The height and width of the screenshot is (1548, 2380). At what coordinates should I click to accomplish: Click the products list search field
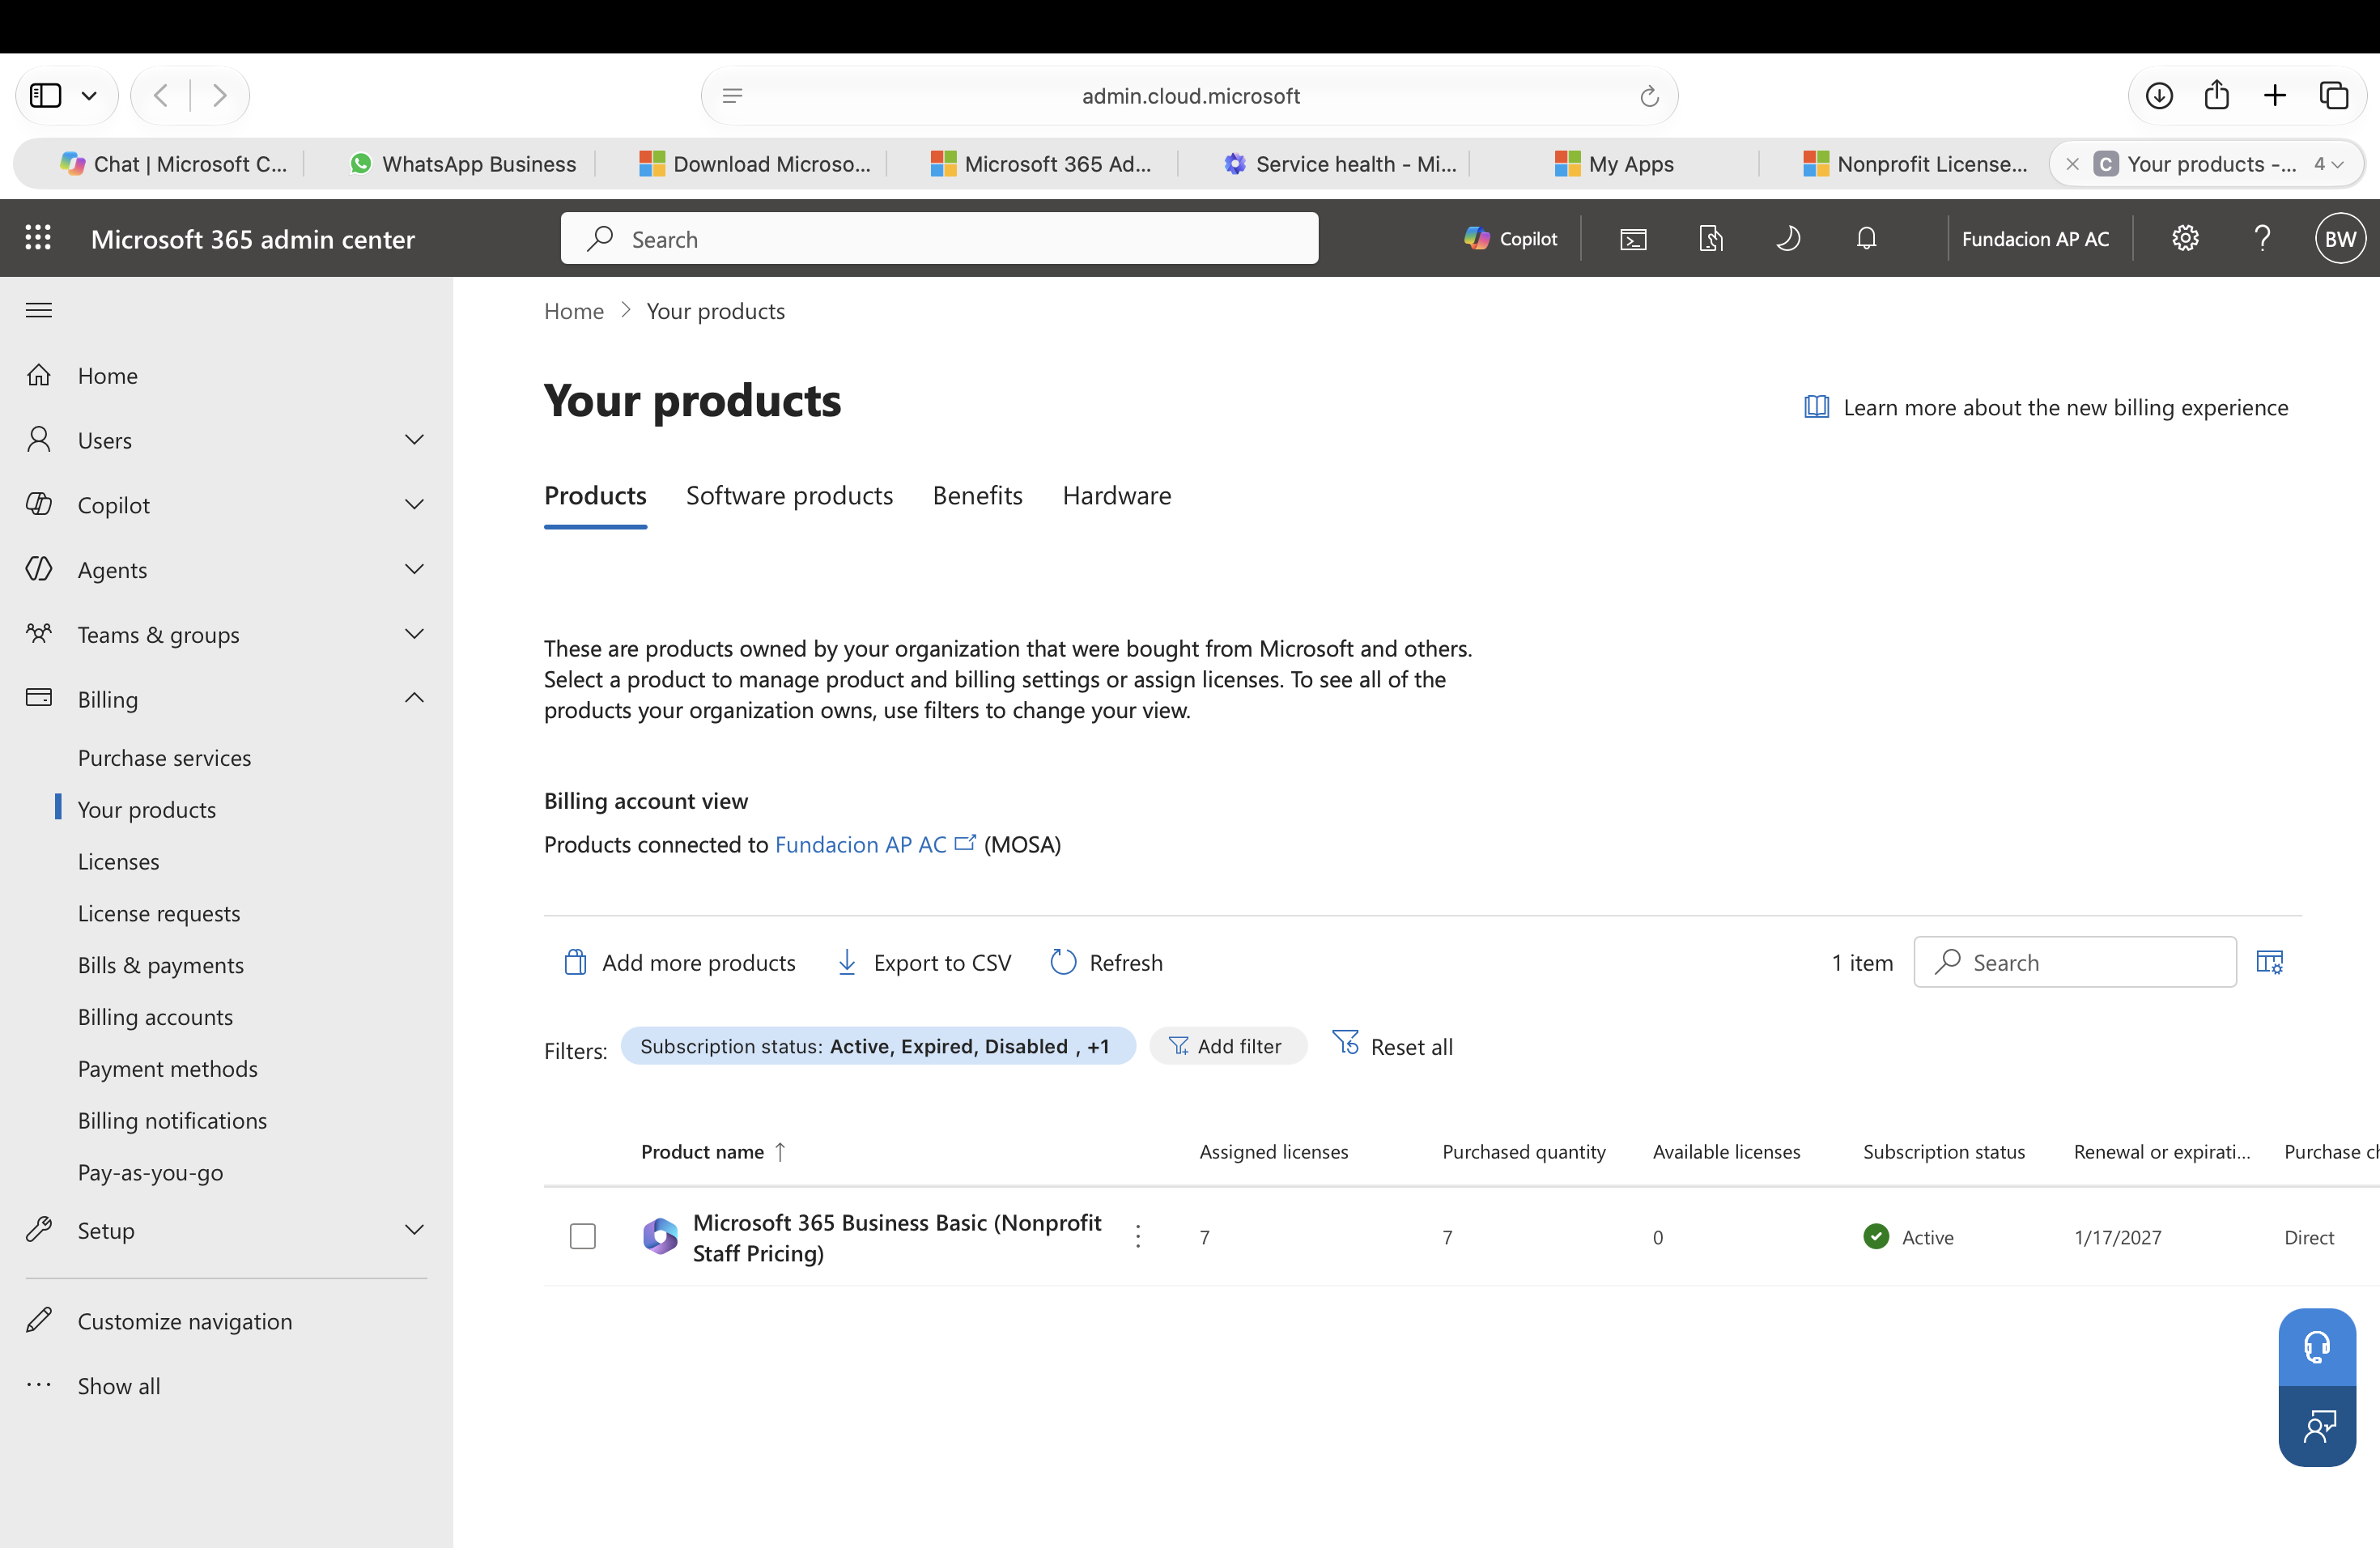coord(2075,962)
